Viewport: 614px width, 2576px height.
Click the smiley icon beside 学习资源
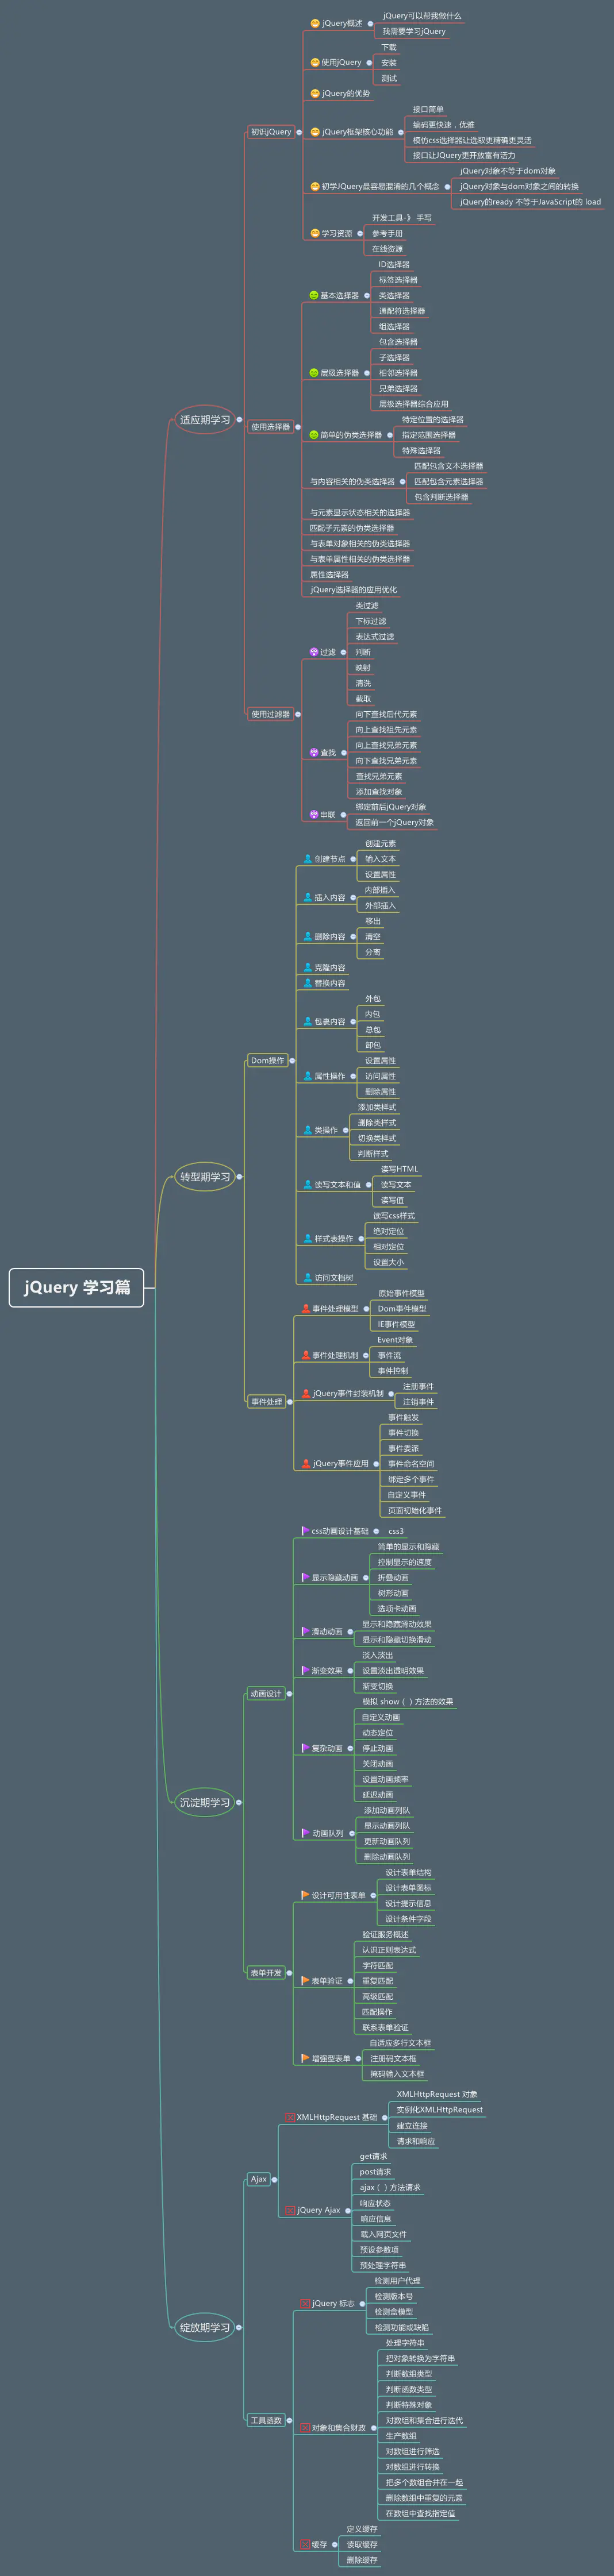315,233
